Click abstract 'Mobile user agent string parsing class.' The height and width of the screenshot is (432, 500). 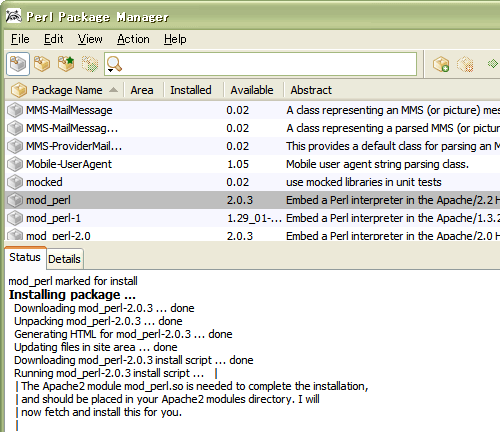pos(377,164)
